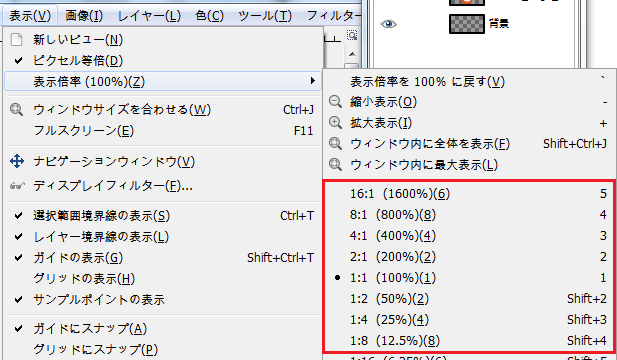Toggle ガイドにスナップ(A)

pos(163,328)
